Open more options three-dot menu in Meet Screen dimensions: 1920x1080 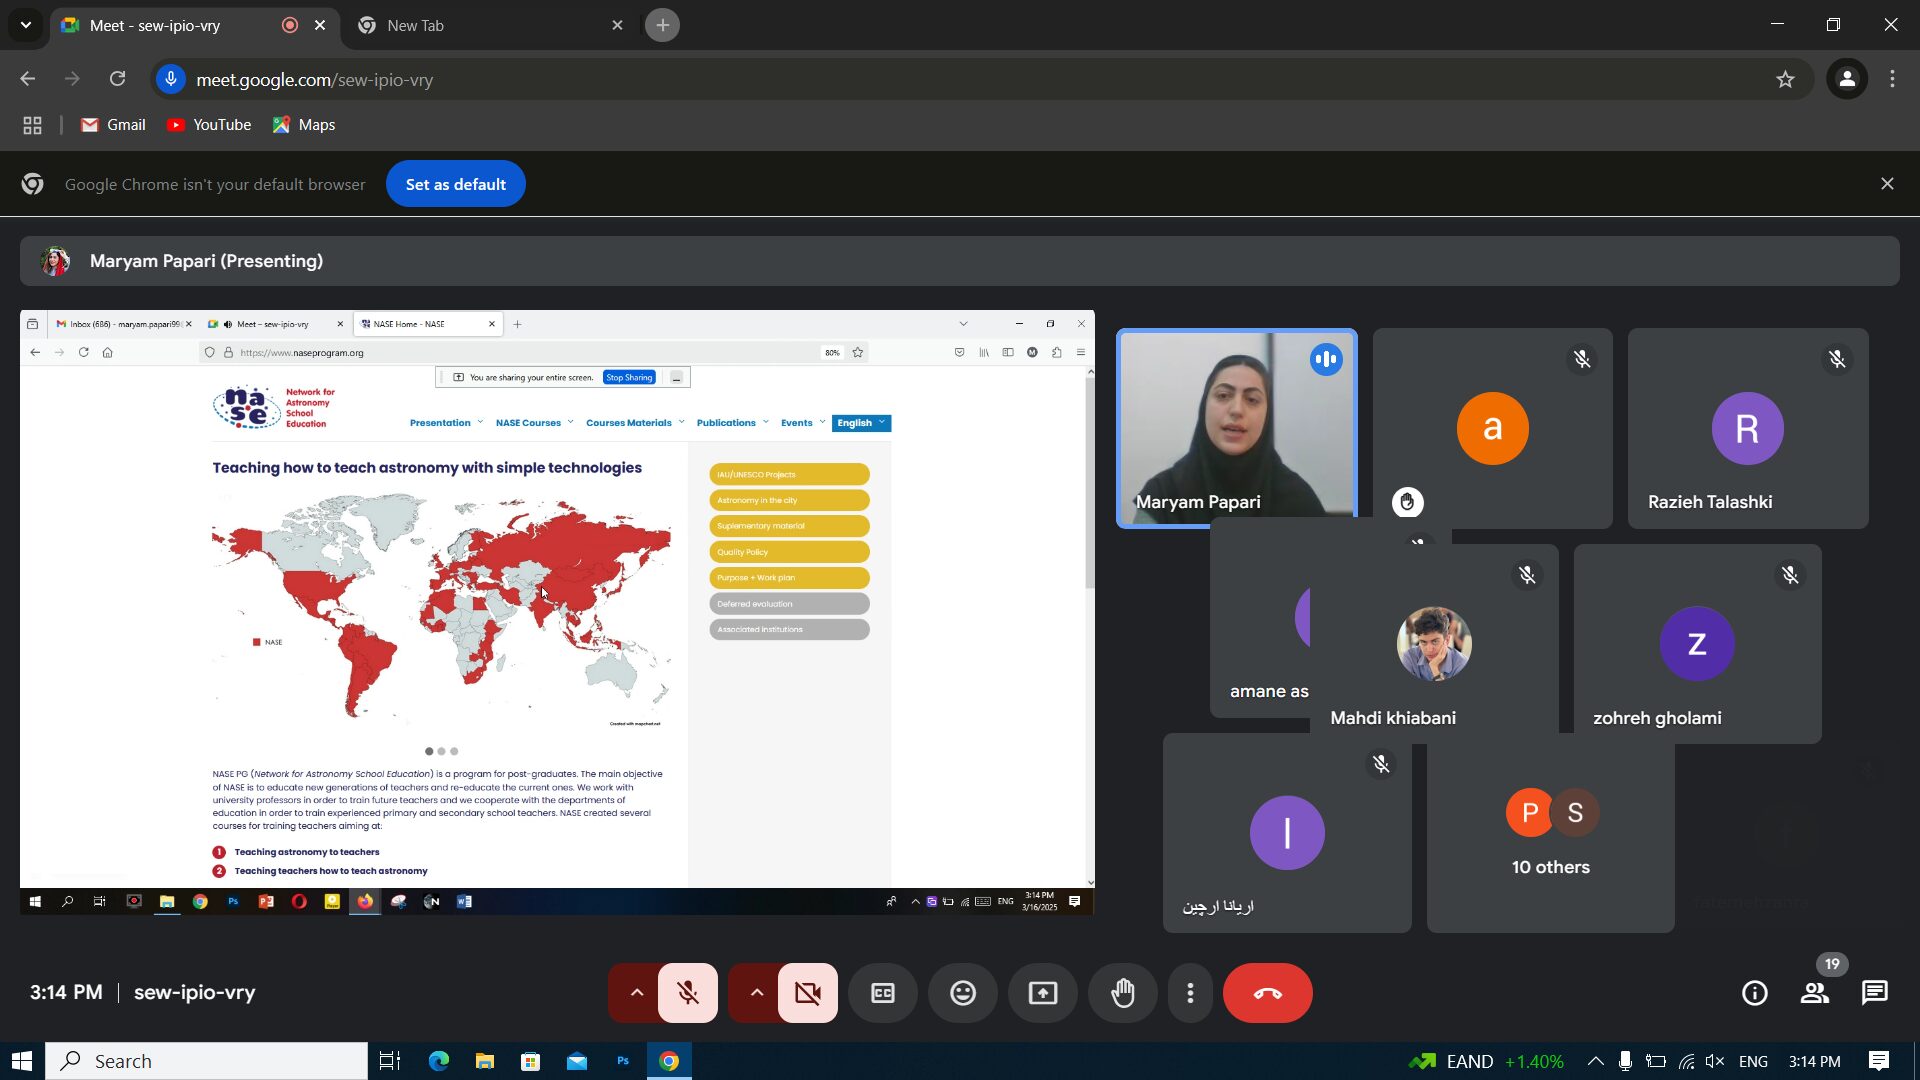click(1190, 993)
